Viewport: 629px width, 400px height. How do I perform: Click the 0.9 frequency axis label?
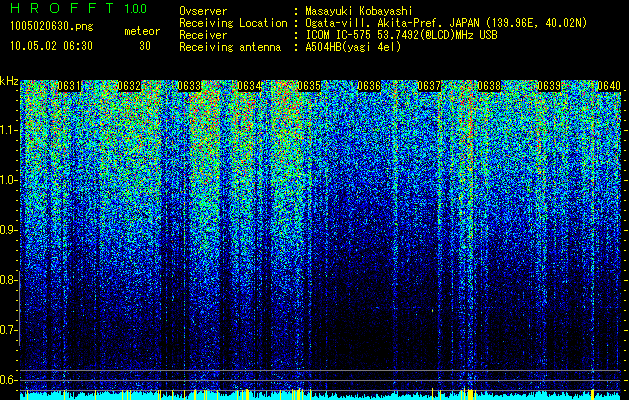[x=9, y=230]
